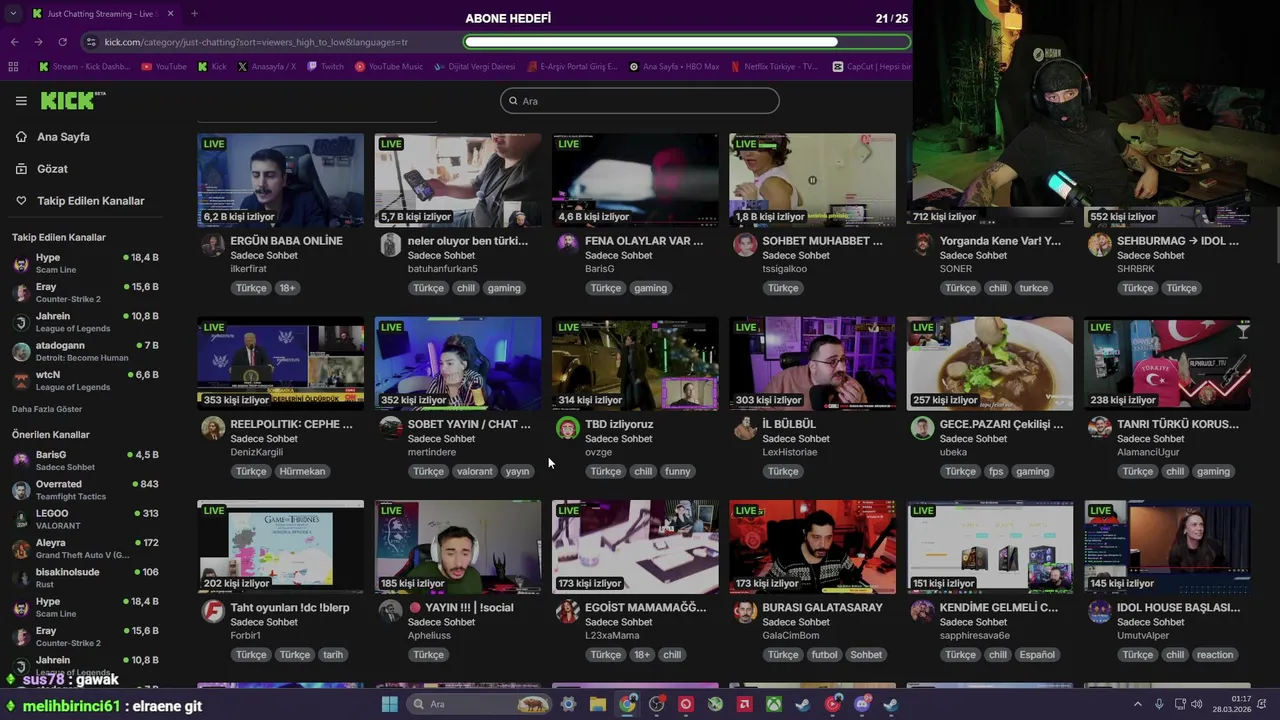
Task: Close the Just Chatting Streaming tab
Action: pyautogui.click(x=170, y=14)
